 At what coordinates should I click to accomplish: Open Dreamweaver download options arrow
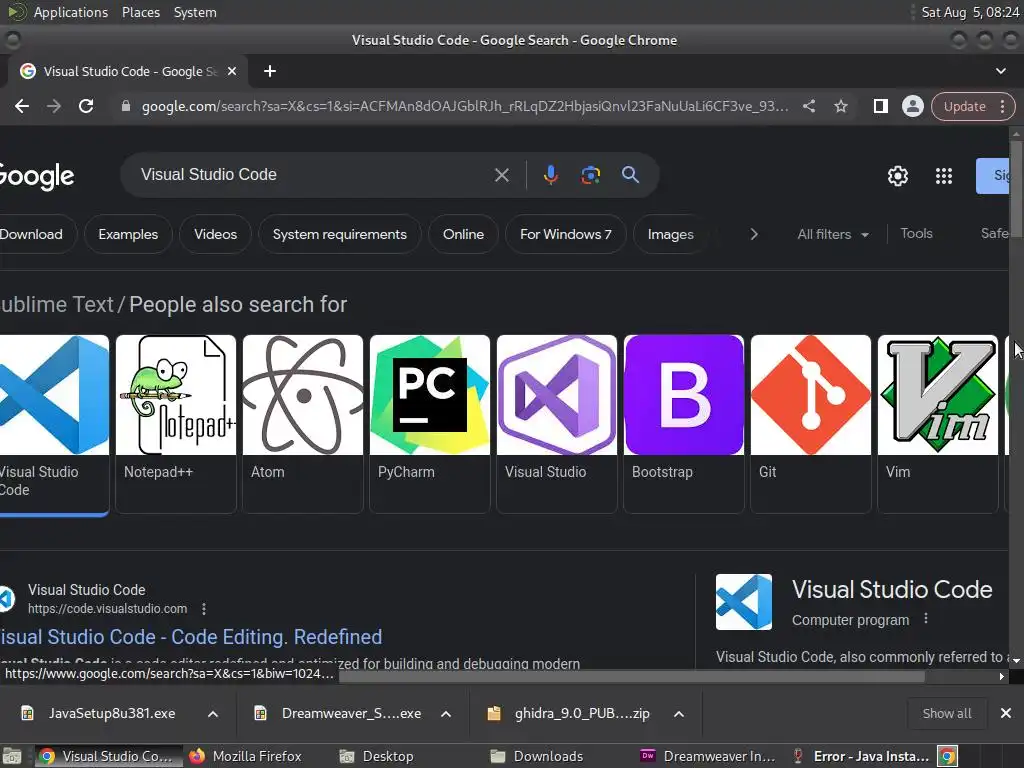pos(446,714)
